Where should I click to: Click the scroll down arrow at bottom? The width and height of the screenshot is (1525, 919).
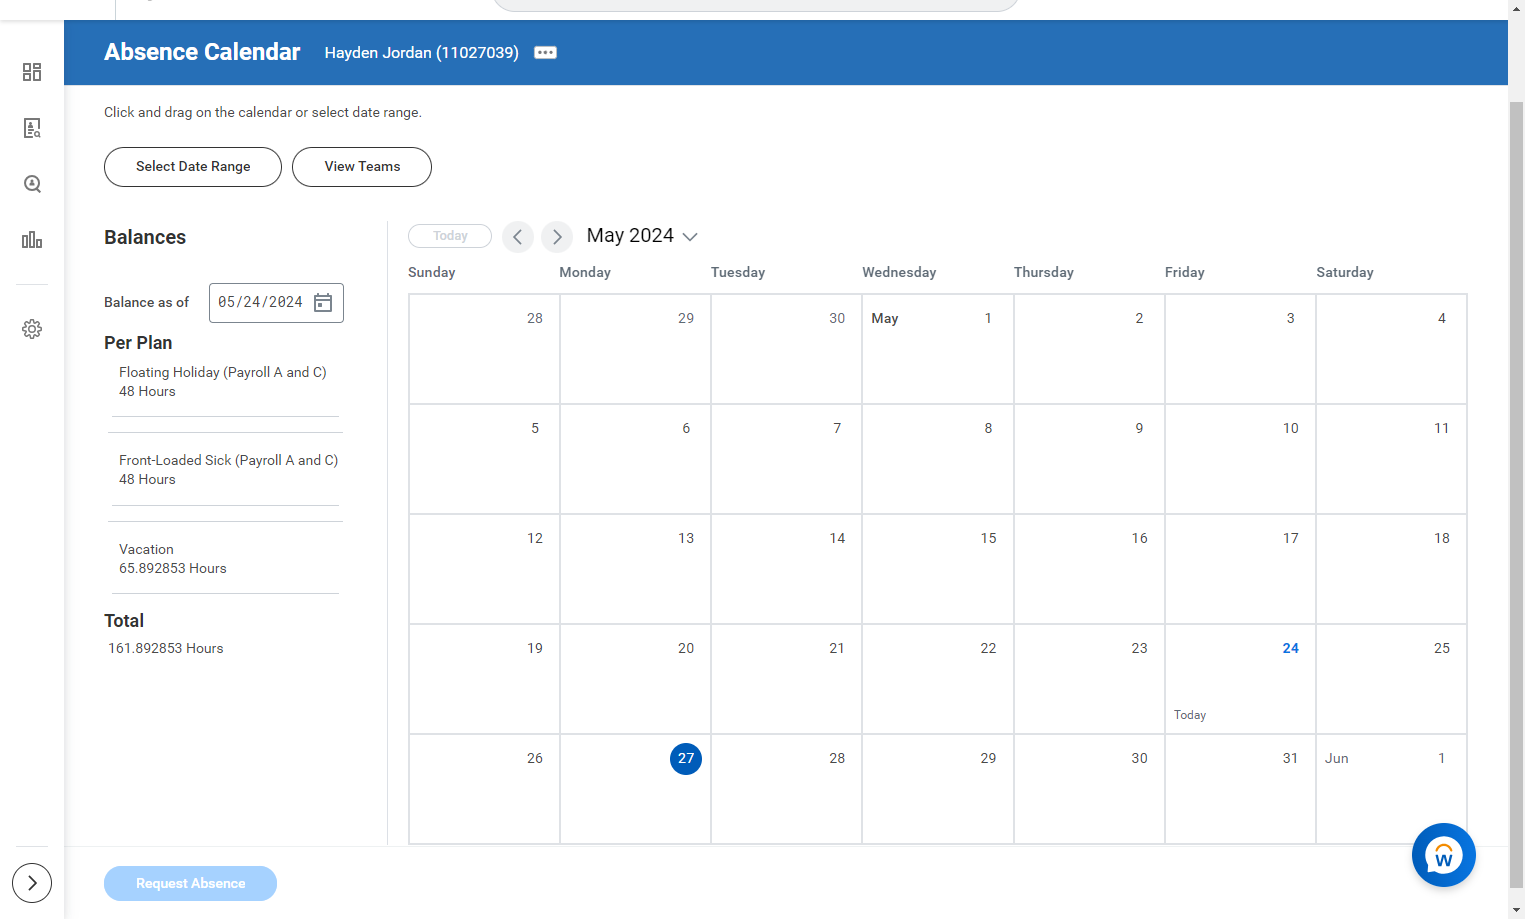[1516, 910]
